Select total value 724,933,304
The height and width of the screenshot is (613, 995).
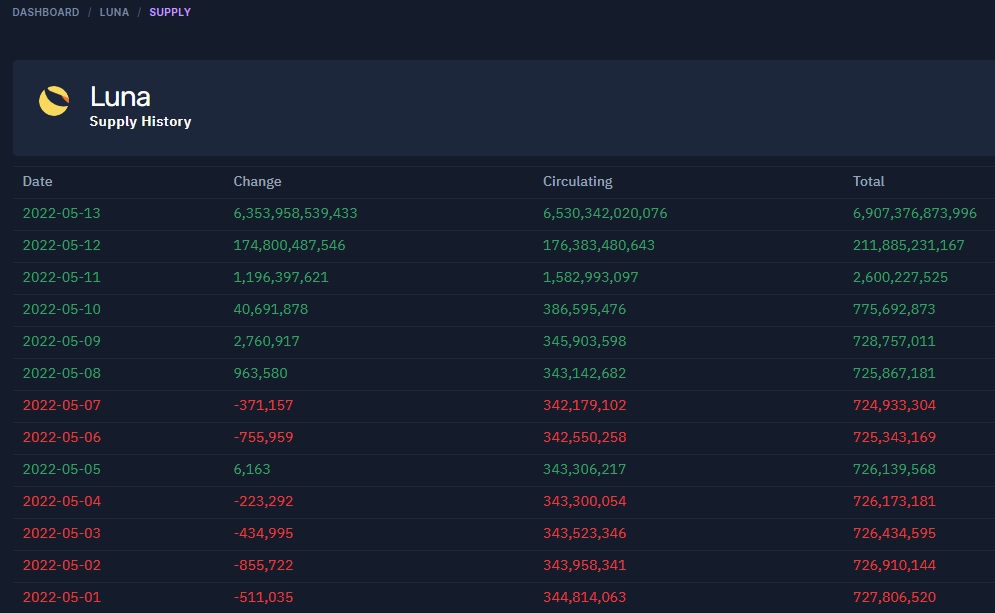894,405
